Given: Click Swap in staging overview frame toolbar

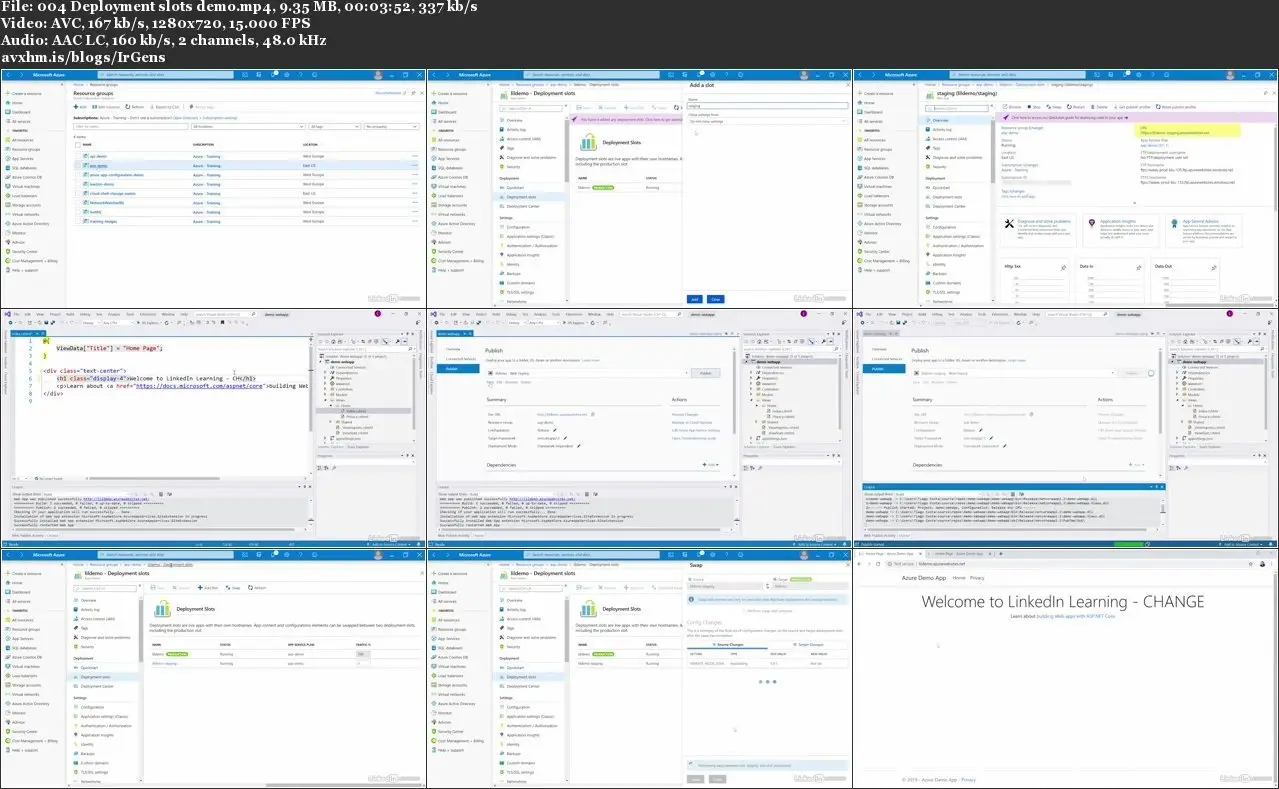Looking at the screenshot, I should (1054, 107).
